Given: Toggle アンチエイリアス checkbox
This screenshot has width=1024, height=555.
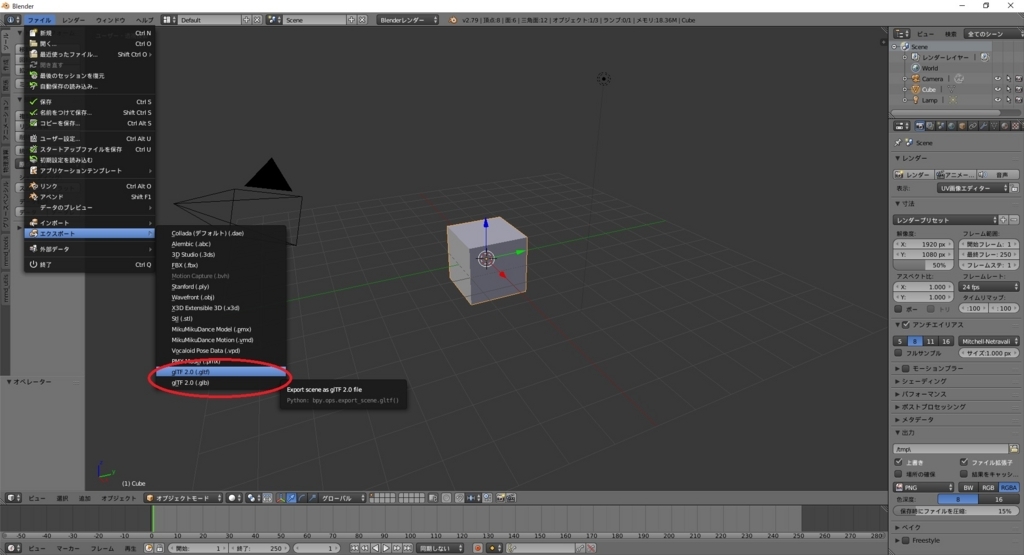Looking at the screenshot, I should [906, 325].
